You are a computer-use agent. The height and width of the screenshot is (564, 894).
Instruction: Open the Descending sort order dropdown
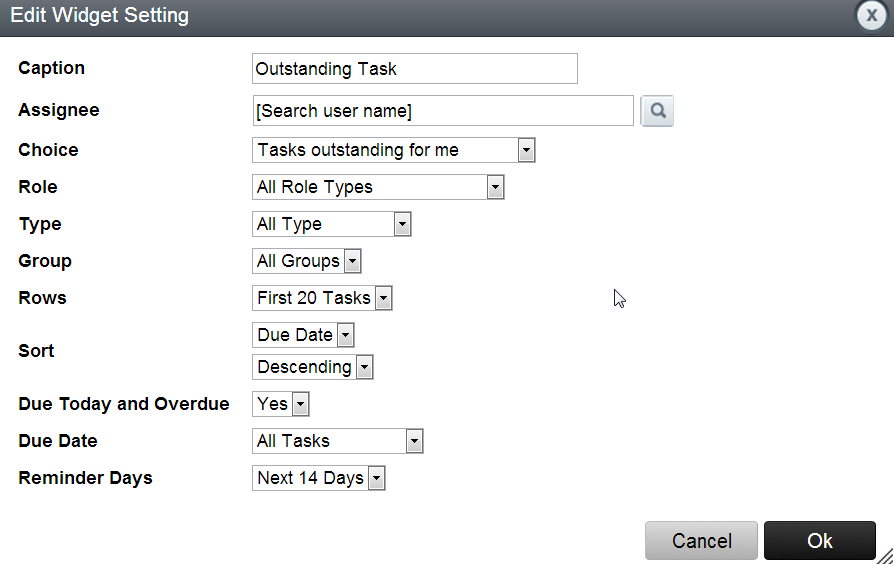313,367
